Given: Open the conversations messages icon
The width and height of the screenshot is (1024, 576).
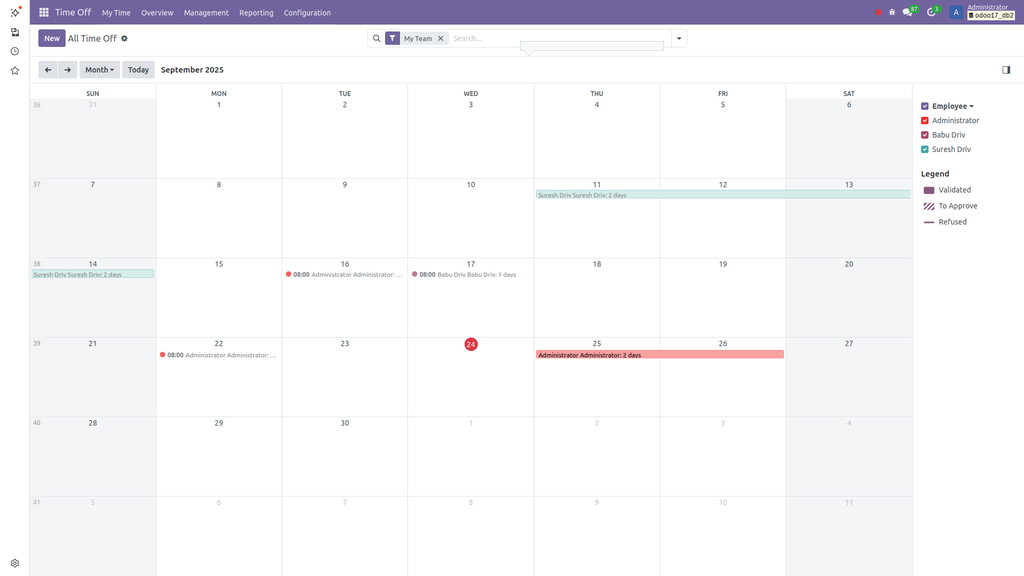Looking at the screenshot, I should pos(908,12).
